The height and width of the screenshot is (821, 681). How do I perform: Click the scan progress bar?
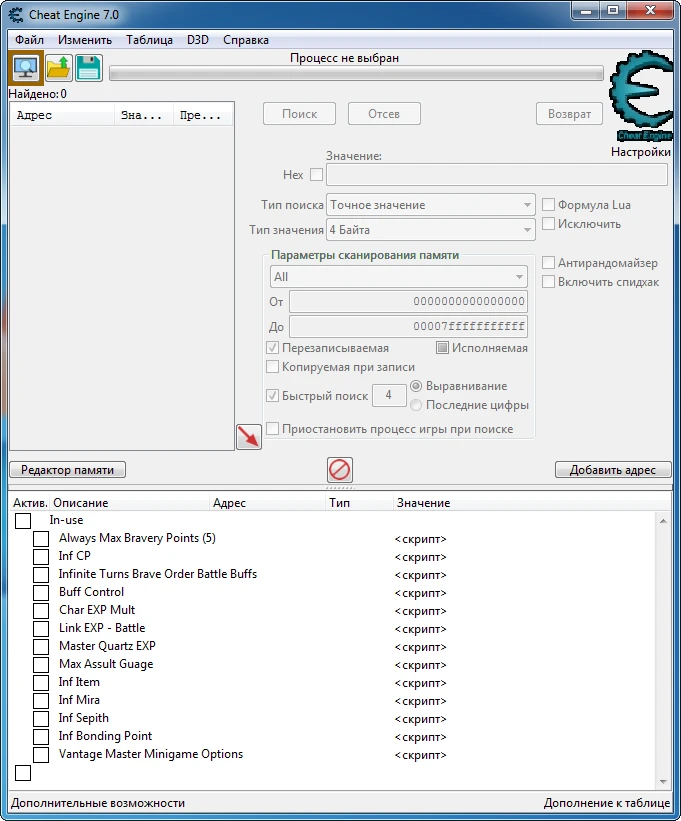[x=356, y=73]
